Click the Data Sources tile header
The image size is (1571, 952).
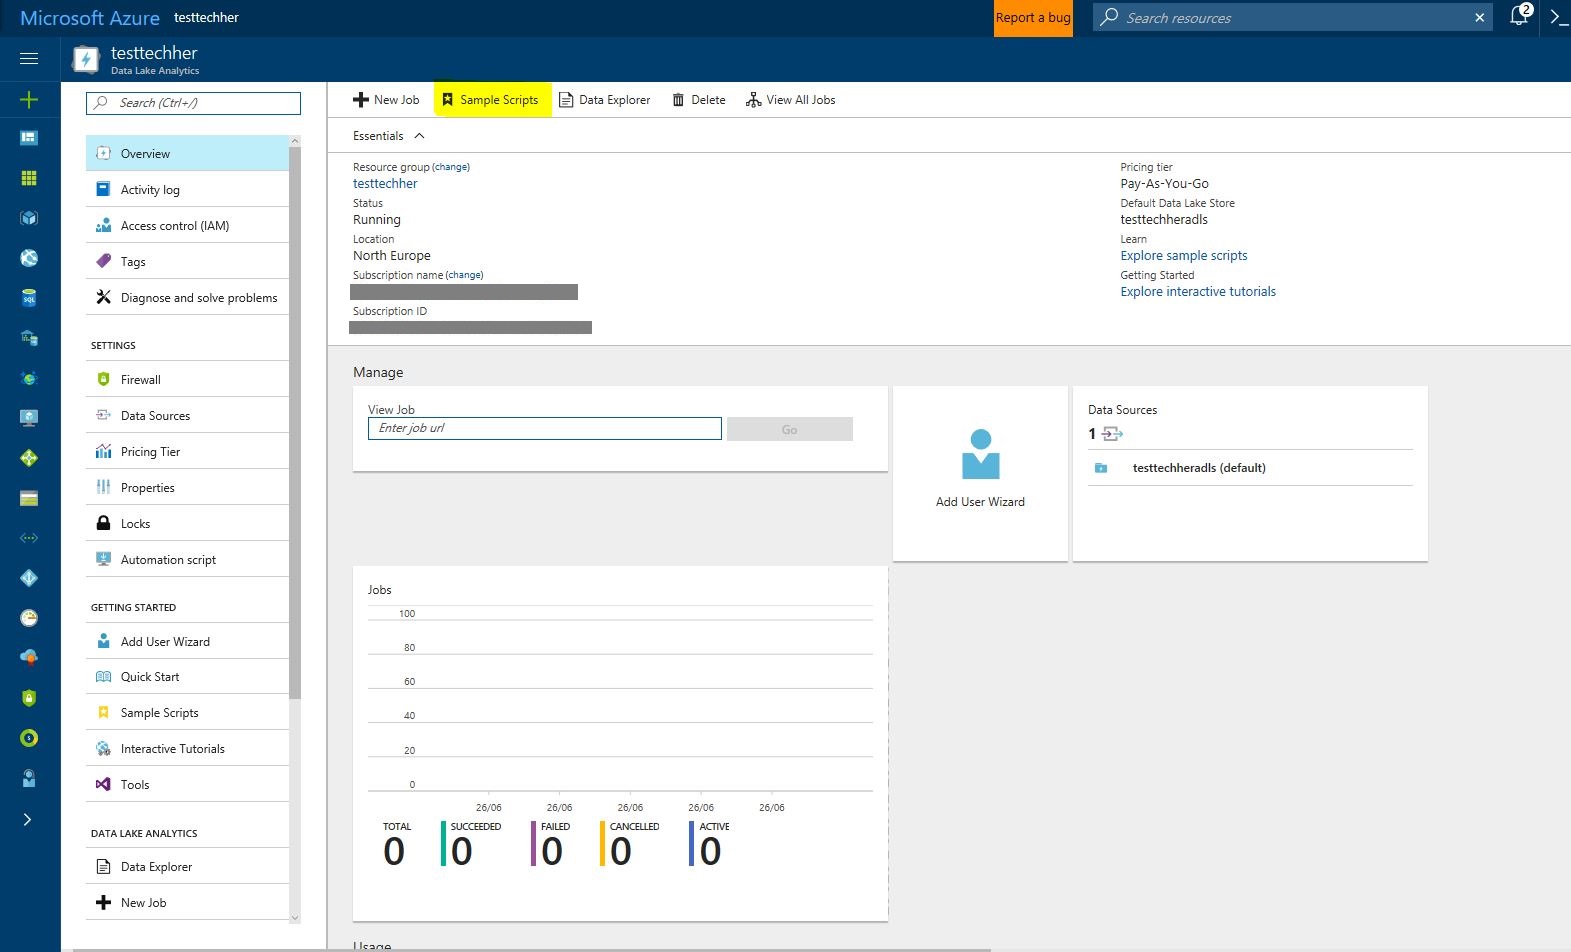[1122, 410]
